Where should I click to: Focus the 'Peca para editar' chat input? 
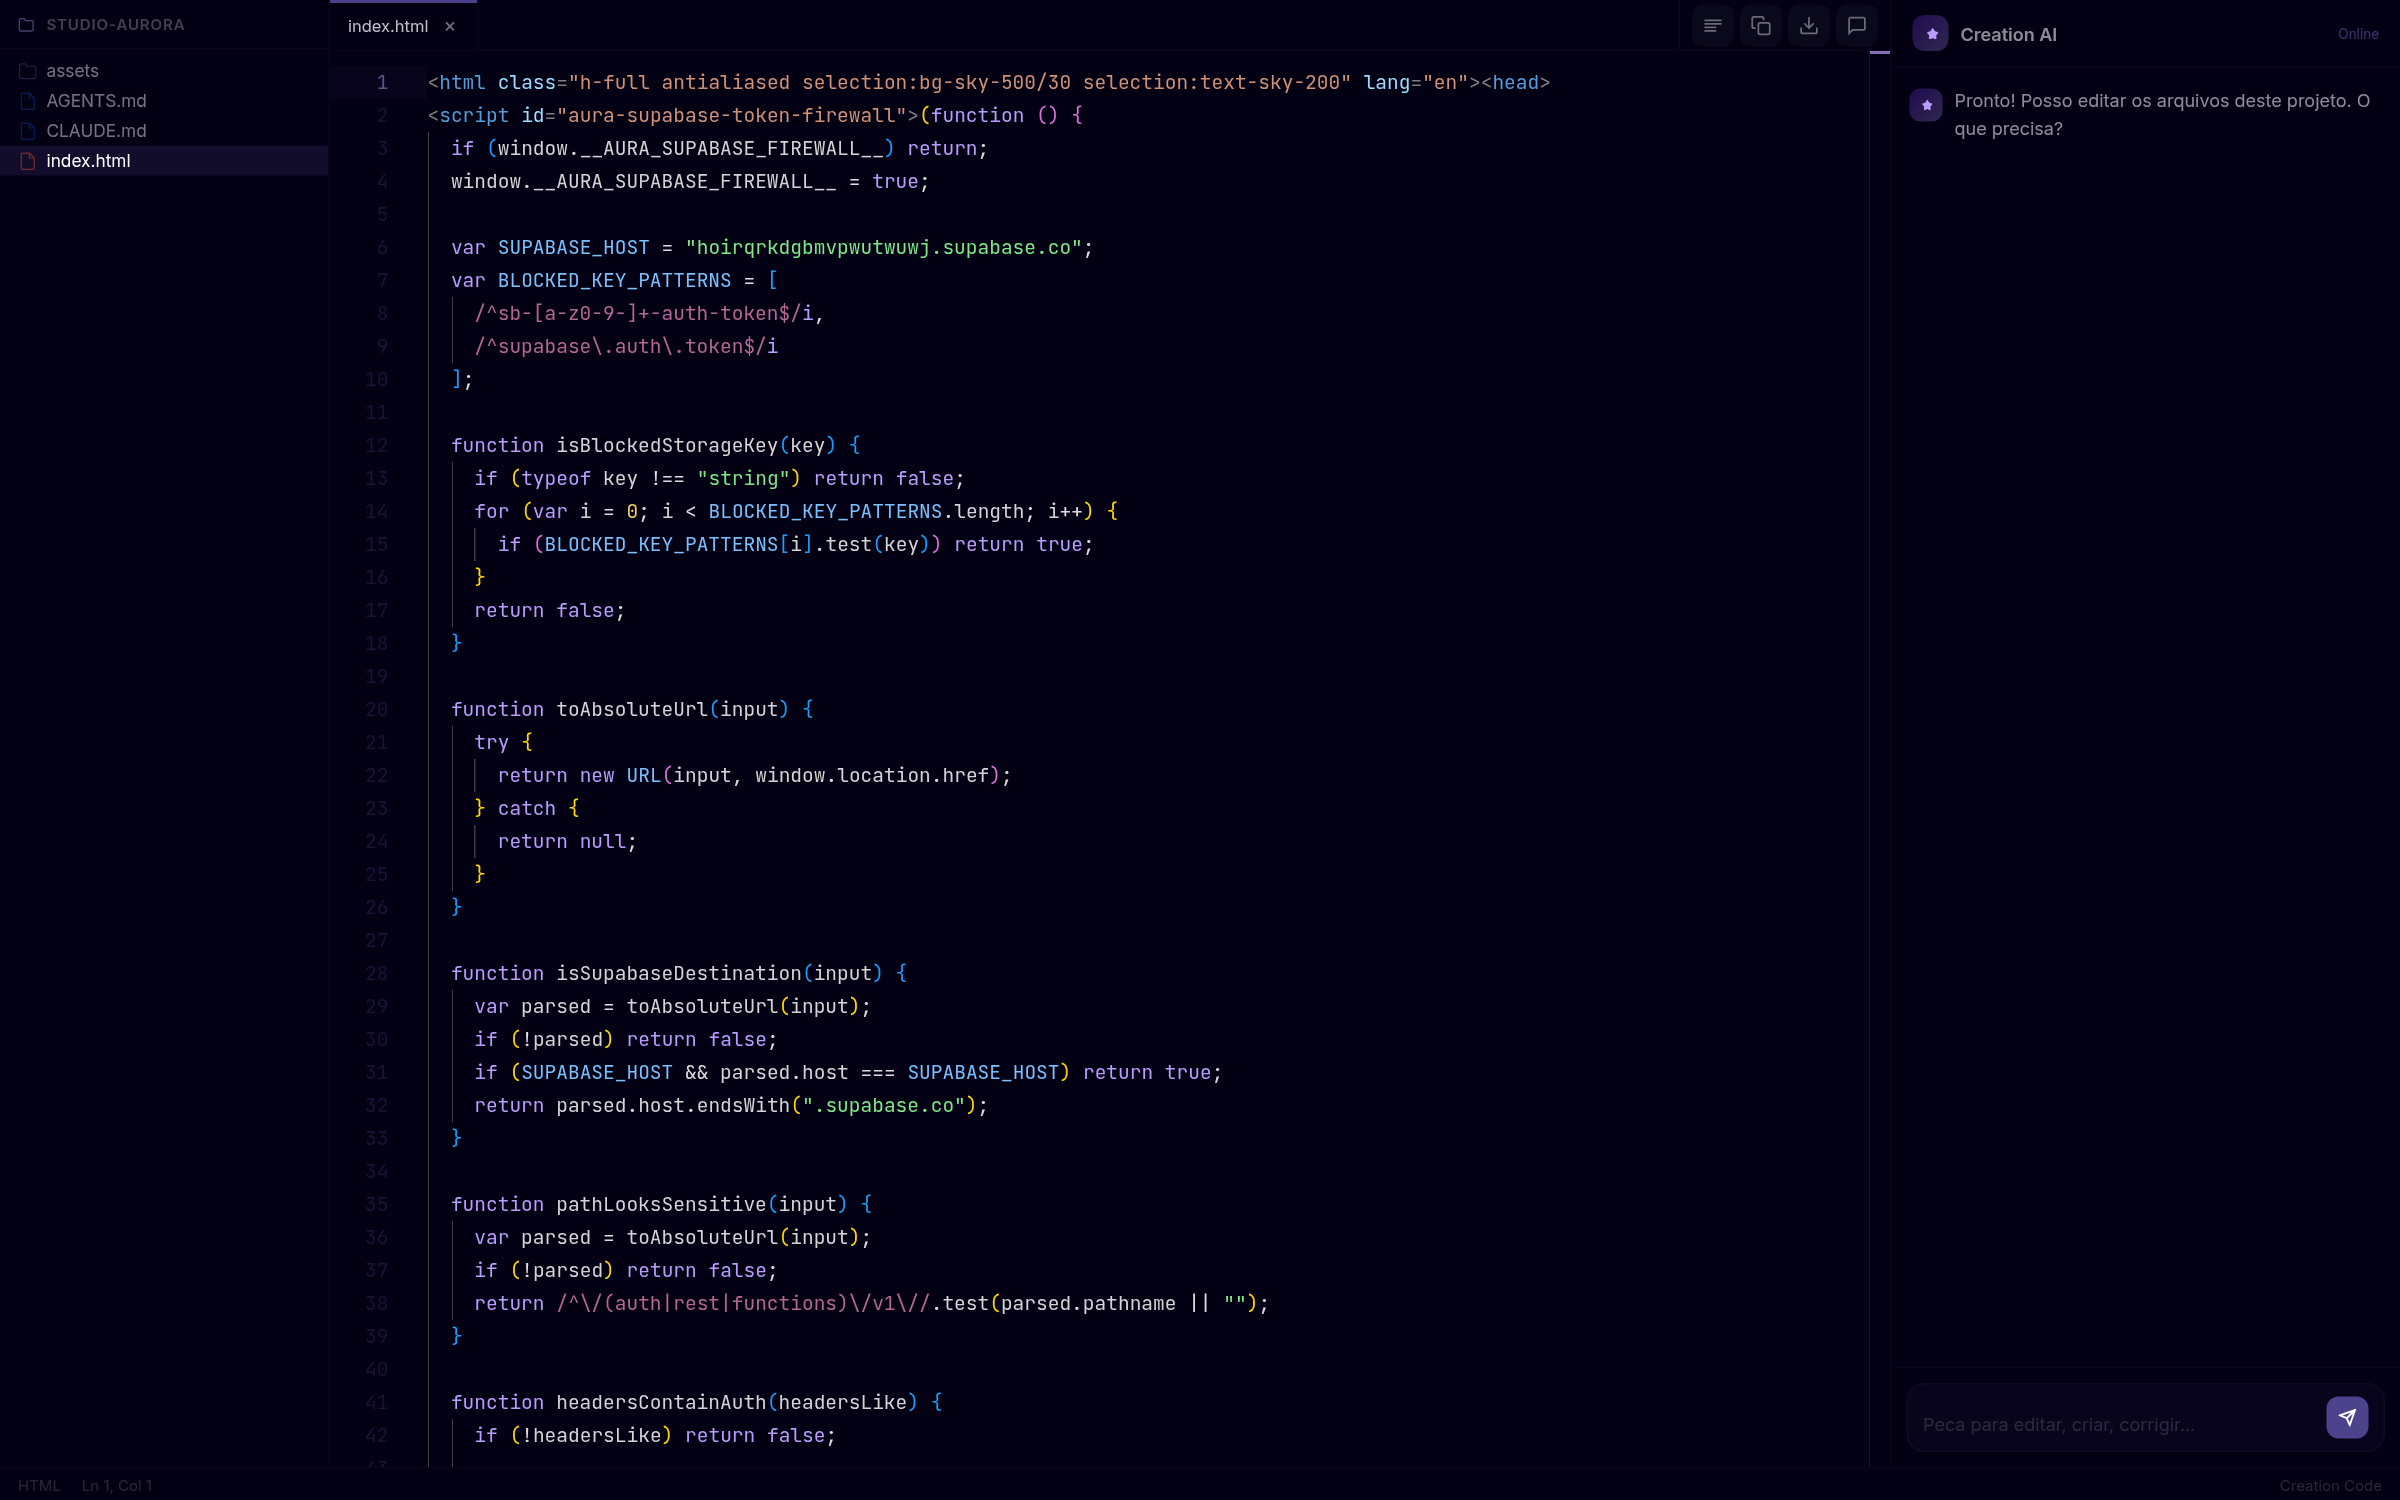2115,1424
